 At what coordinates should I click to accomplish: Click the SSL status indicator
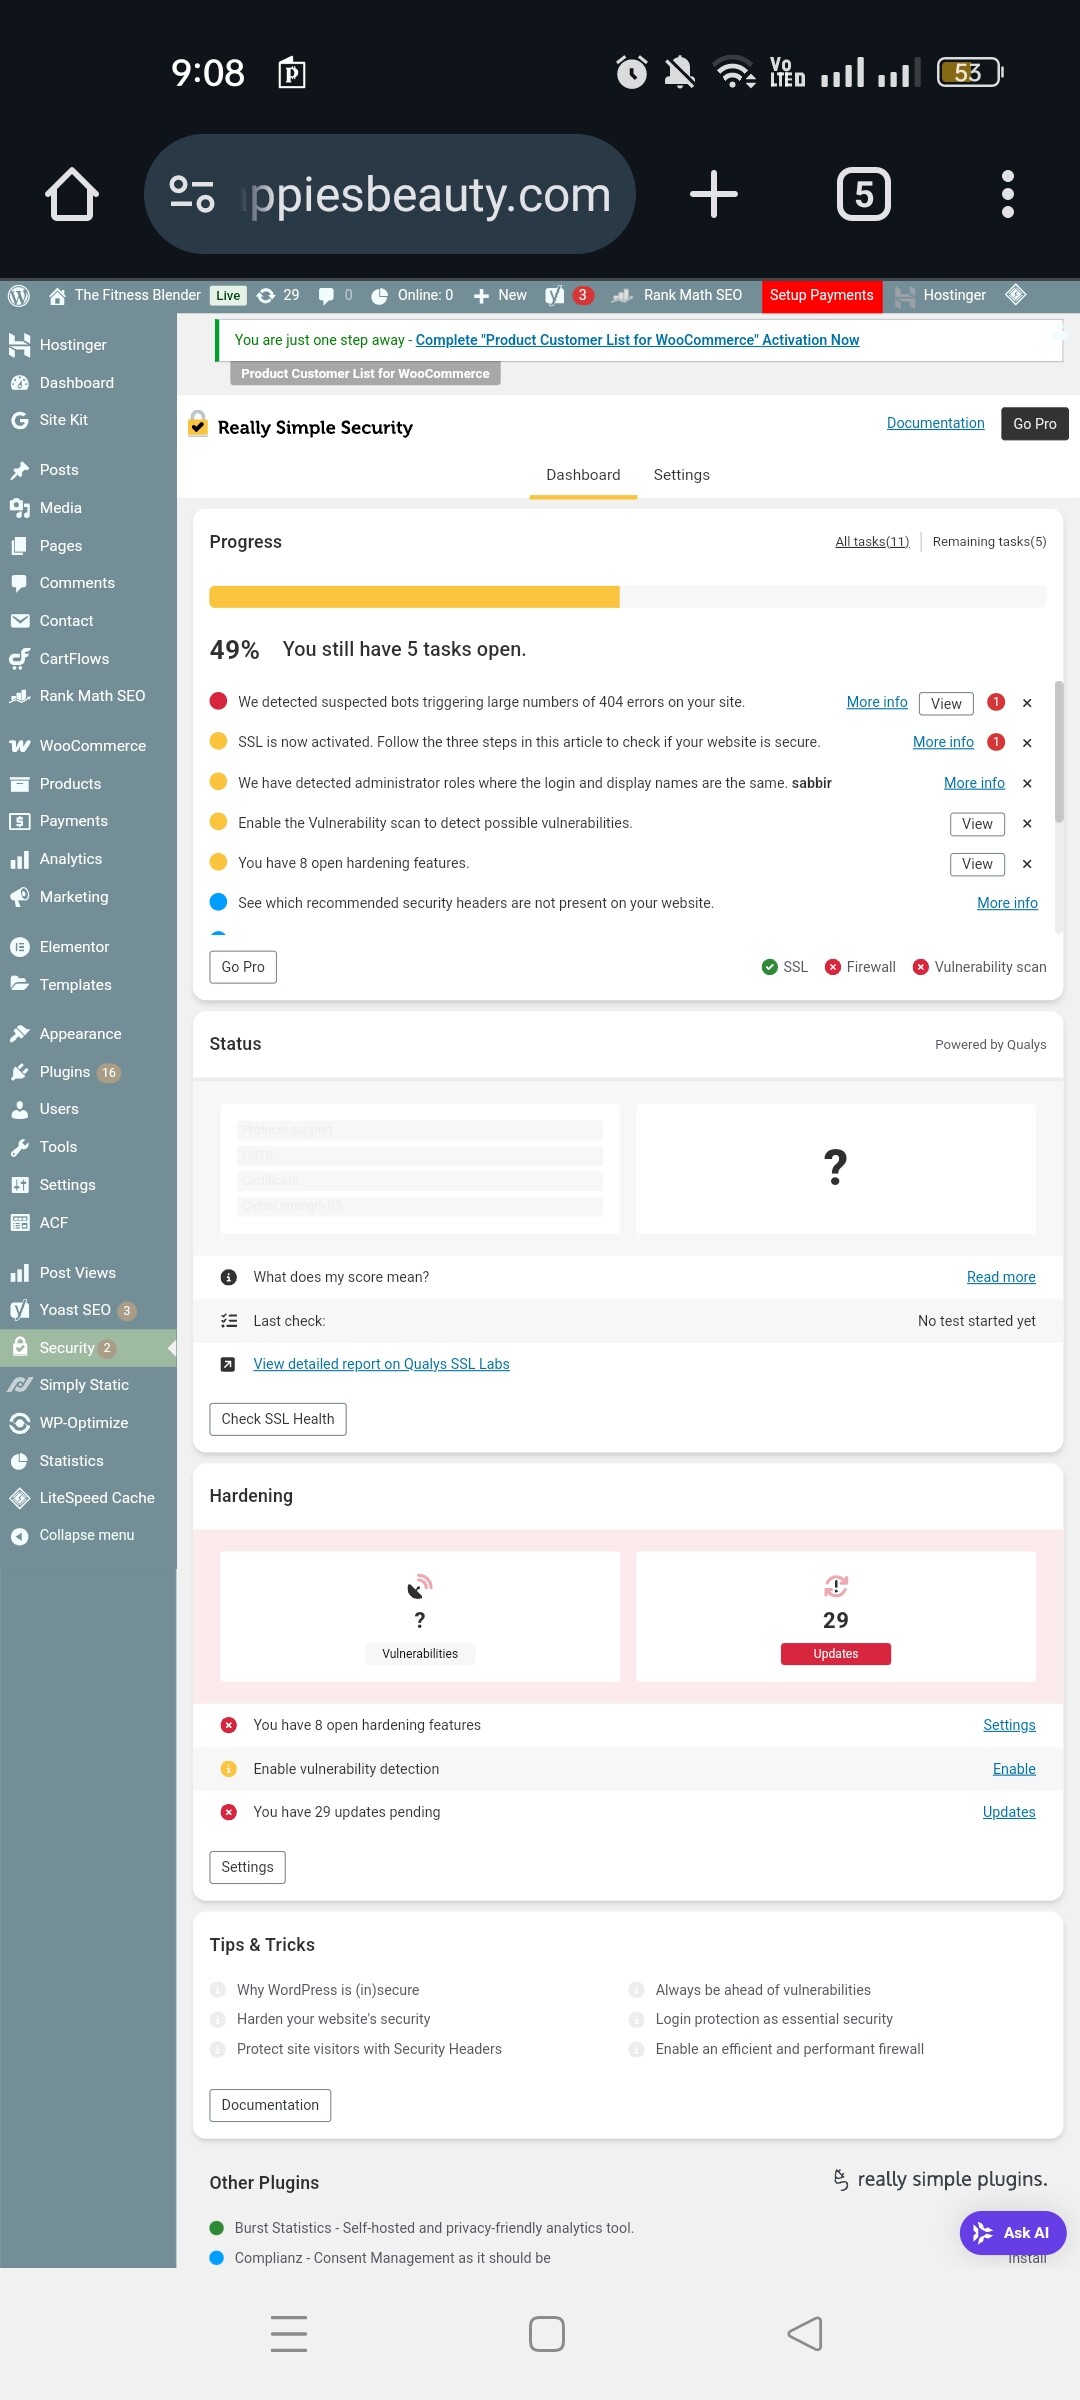point(785,967)
